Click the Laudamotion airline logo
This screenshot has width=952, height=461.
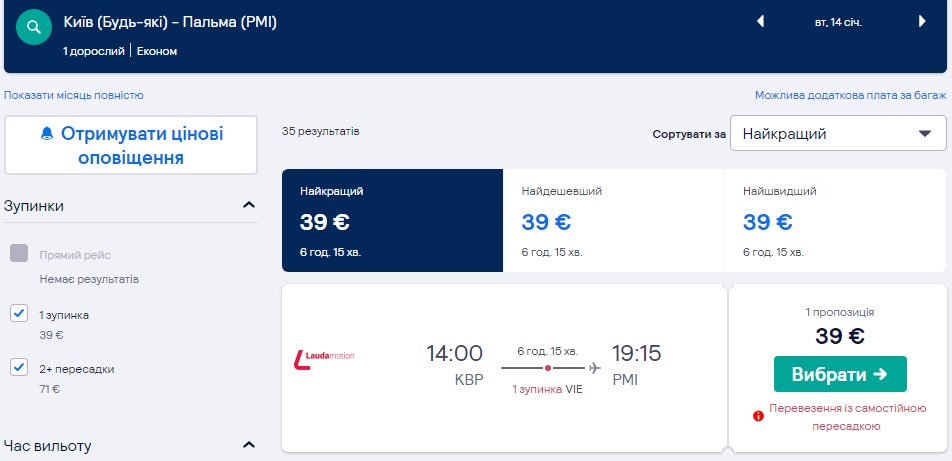[x=325, y=355]
